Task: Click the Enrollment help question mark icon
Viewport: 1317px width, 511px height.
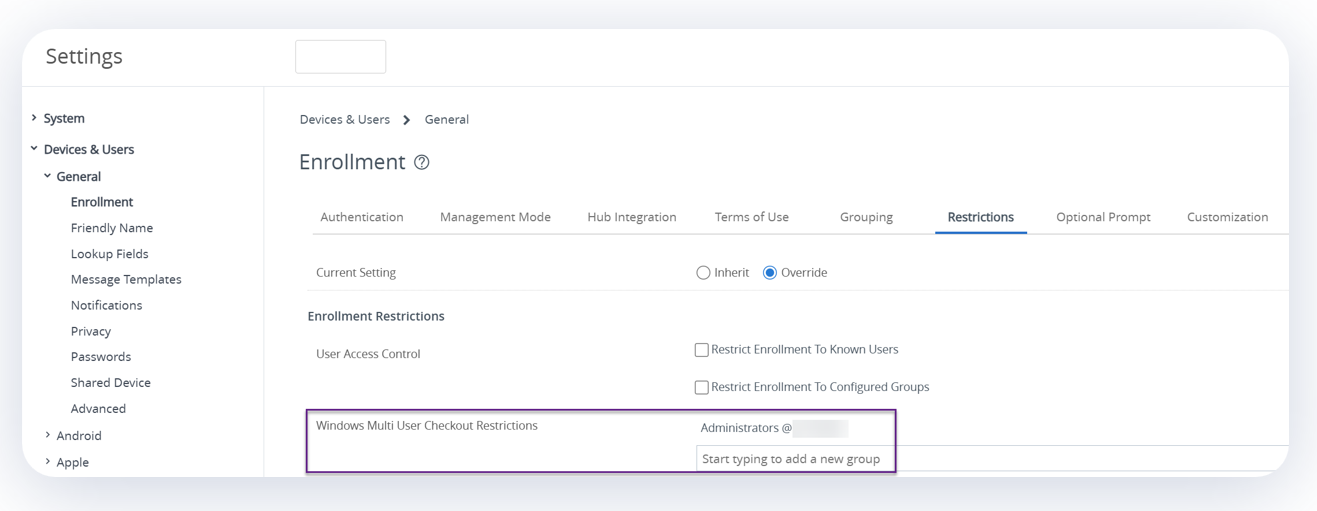Action: click(x=422, y=162)
